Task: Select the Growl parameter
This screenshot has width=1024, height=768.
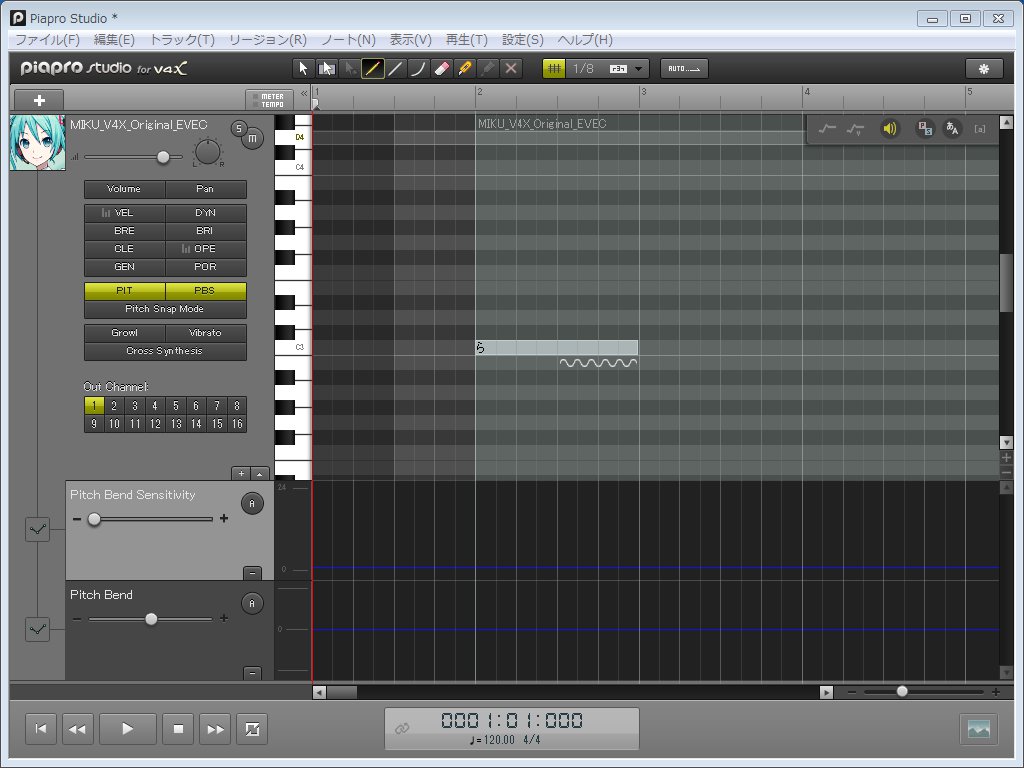Action: (124, 333)
